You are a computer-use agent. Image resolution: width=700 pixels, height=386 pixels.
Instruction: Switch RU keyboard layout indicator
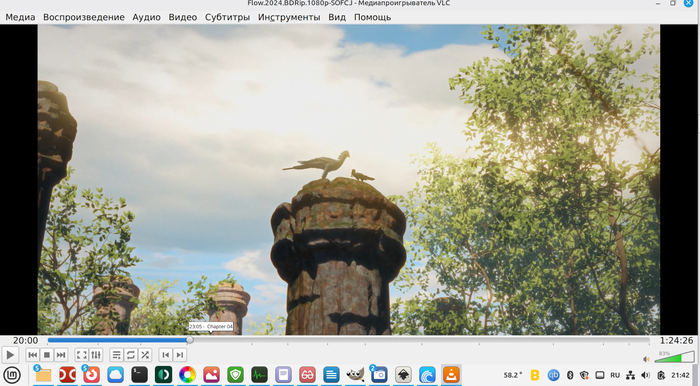615,375
